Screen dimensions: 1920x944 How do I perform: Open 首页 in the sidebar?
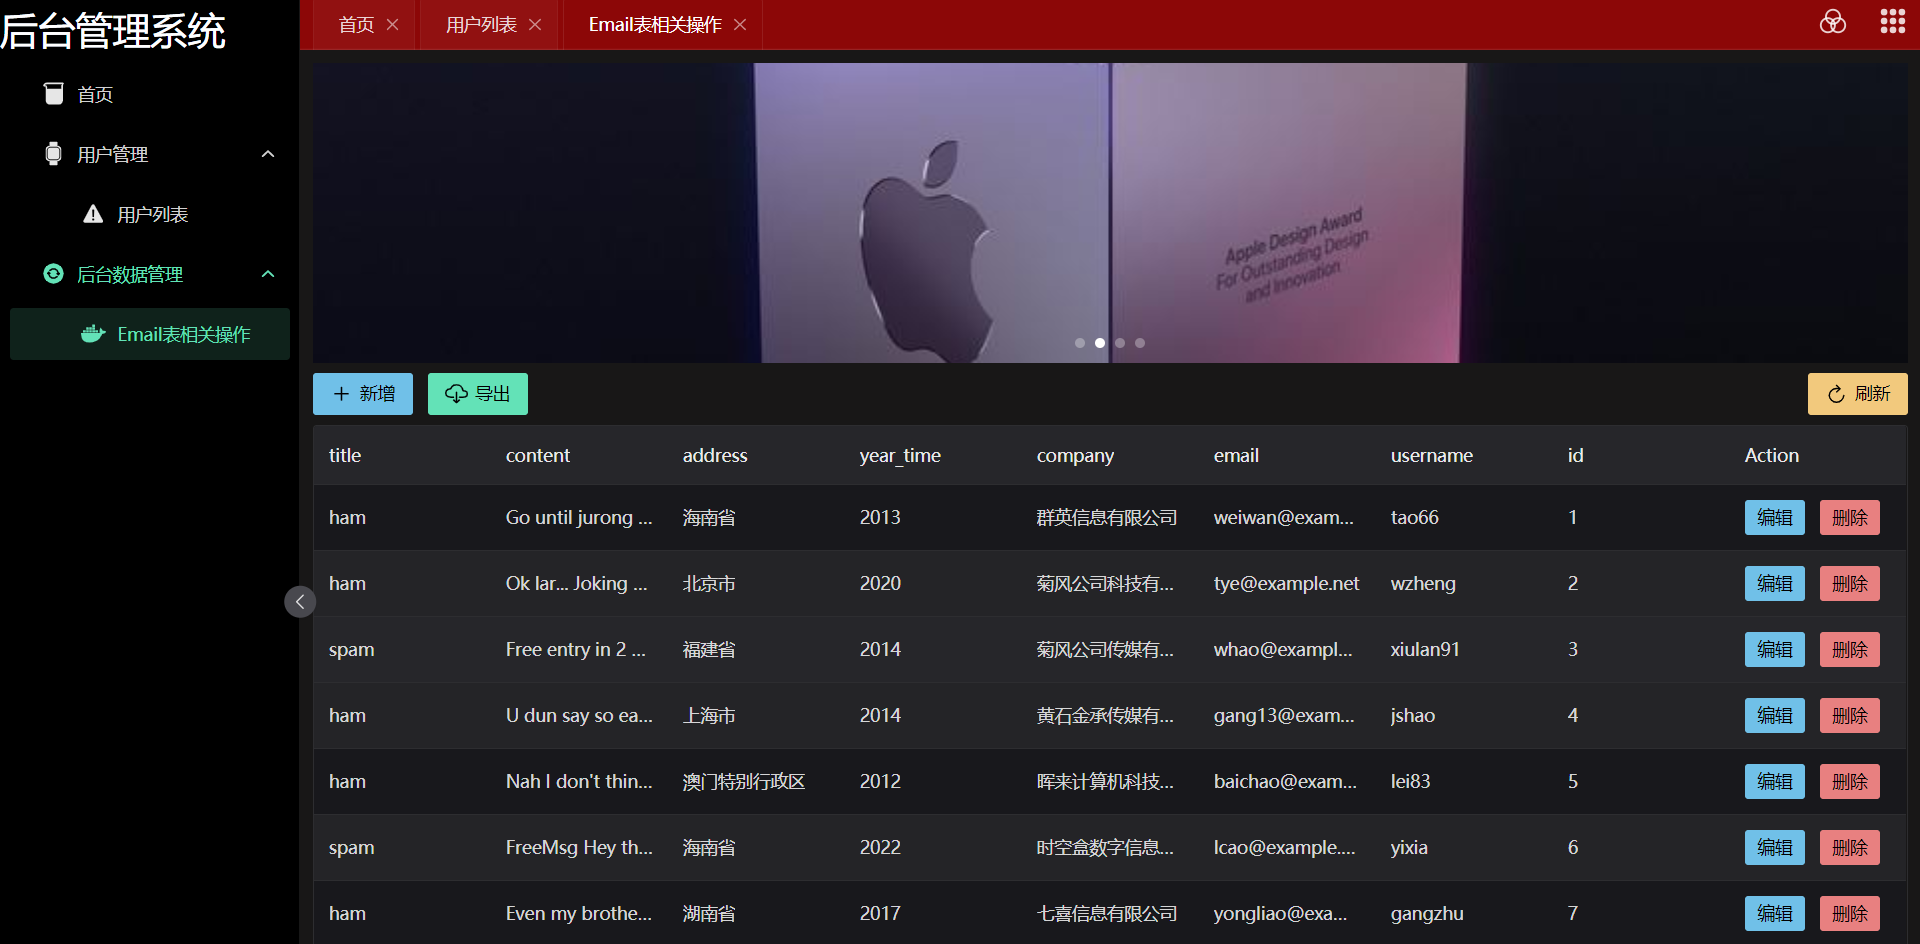coord(150,94)
